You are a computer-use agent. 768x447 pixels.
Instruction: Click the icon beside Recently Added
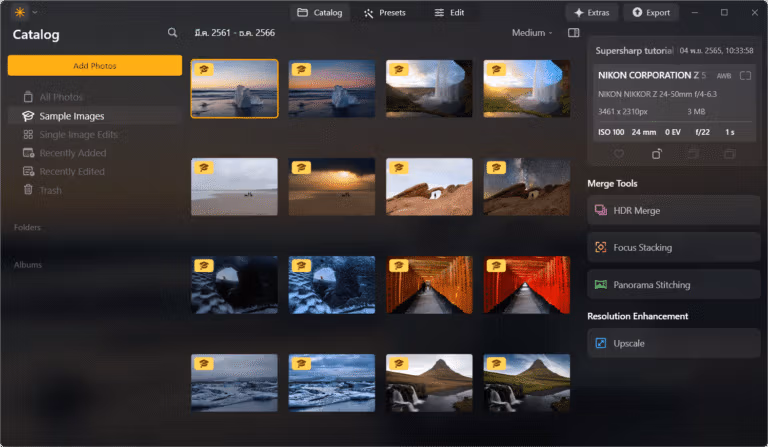[x=28, y=153]
